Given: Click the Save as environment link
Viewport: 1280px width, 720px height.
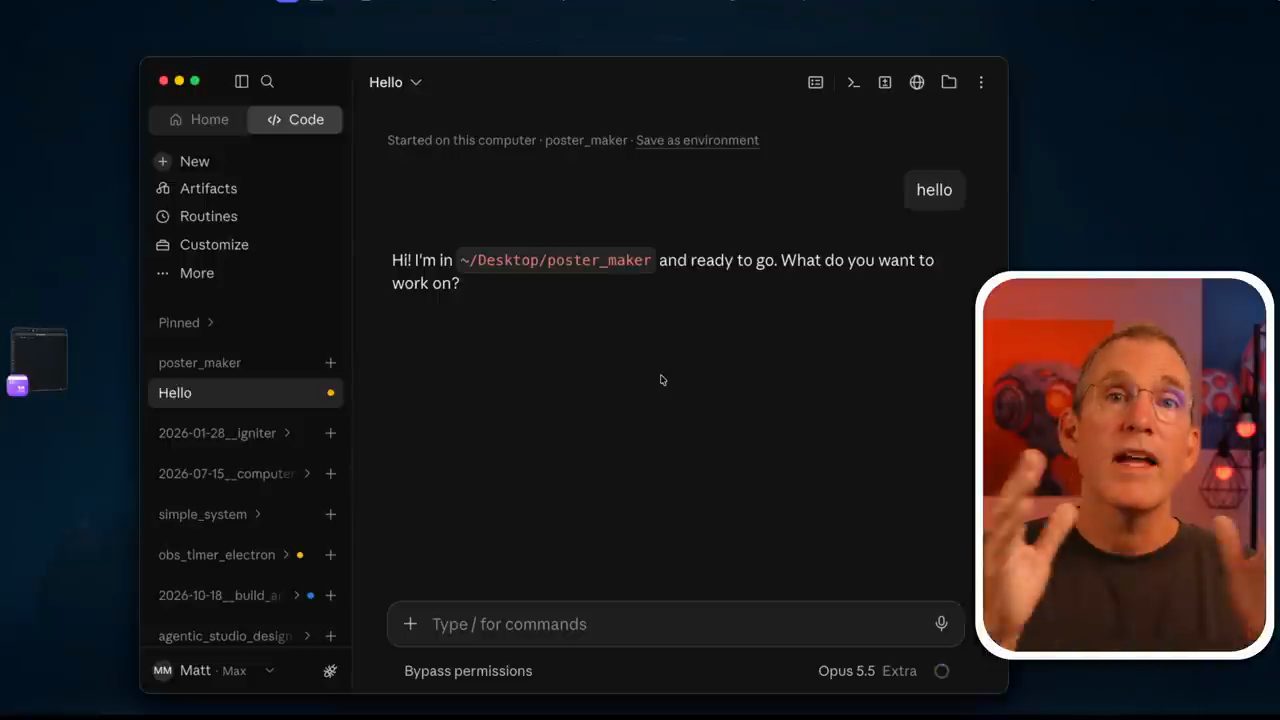Looking at the screenshot, I should [697, 140].
